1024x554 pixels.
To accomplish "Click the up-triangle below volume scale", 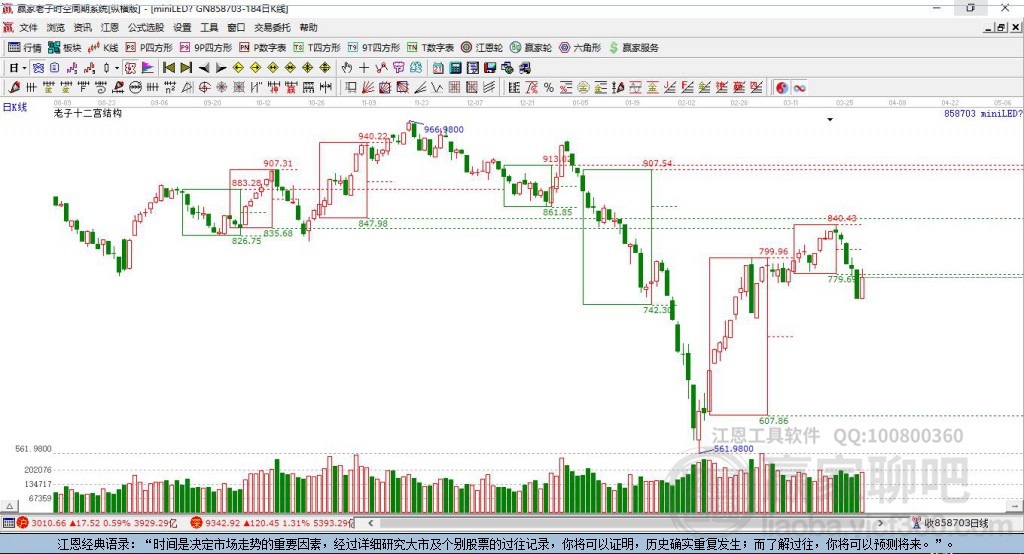I will (9, 506).
